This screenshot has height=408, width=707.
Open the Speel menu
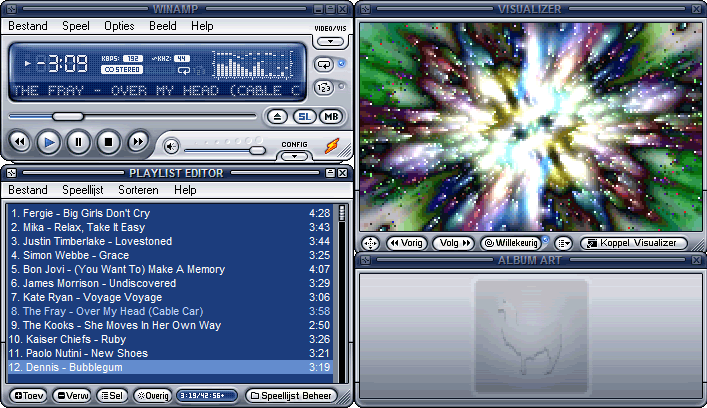tap(76, 26)
